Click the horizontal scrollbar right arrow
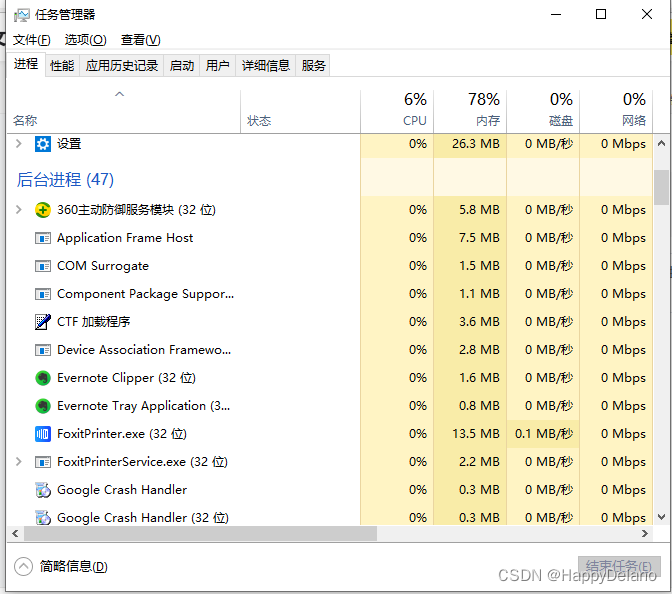Screen dimensions: 672x594 coord(645,534)
